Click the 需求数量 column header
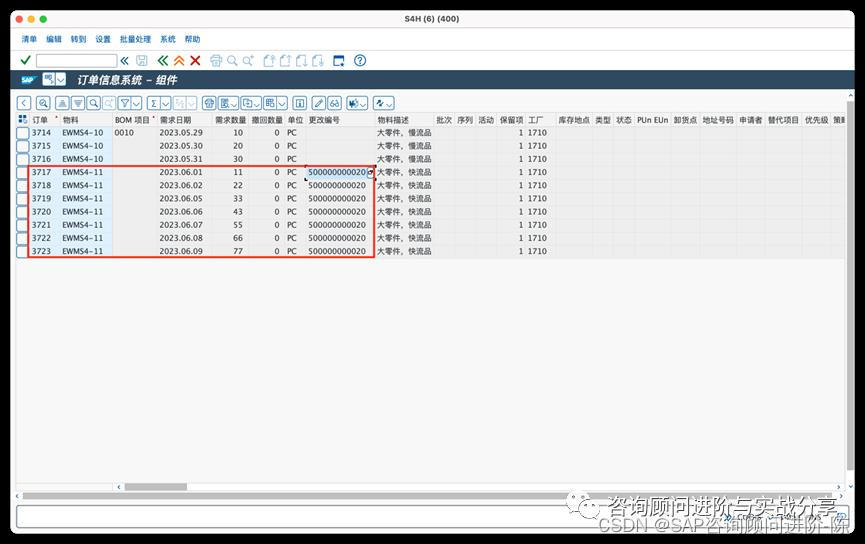 (231, 120)
